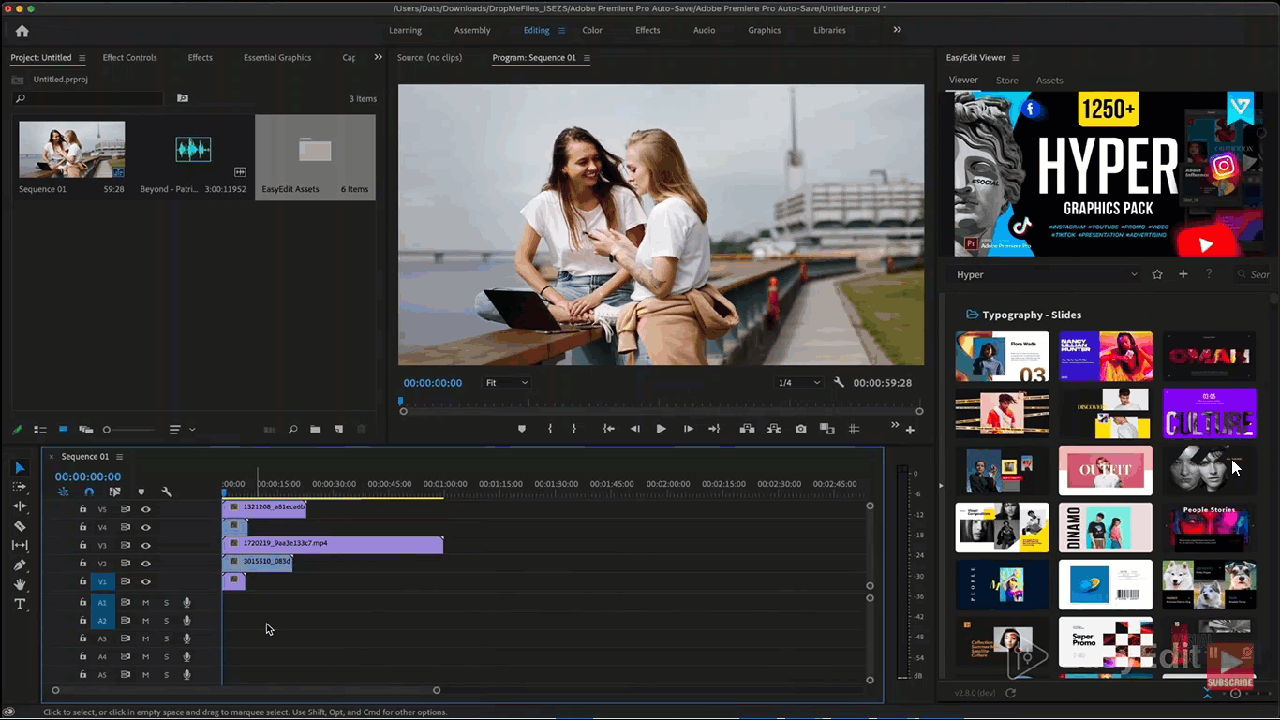The height and width of the screenshot is (720, 1280).
Task: Select the Track Select Forward tool
Action: (20, 488)
